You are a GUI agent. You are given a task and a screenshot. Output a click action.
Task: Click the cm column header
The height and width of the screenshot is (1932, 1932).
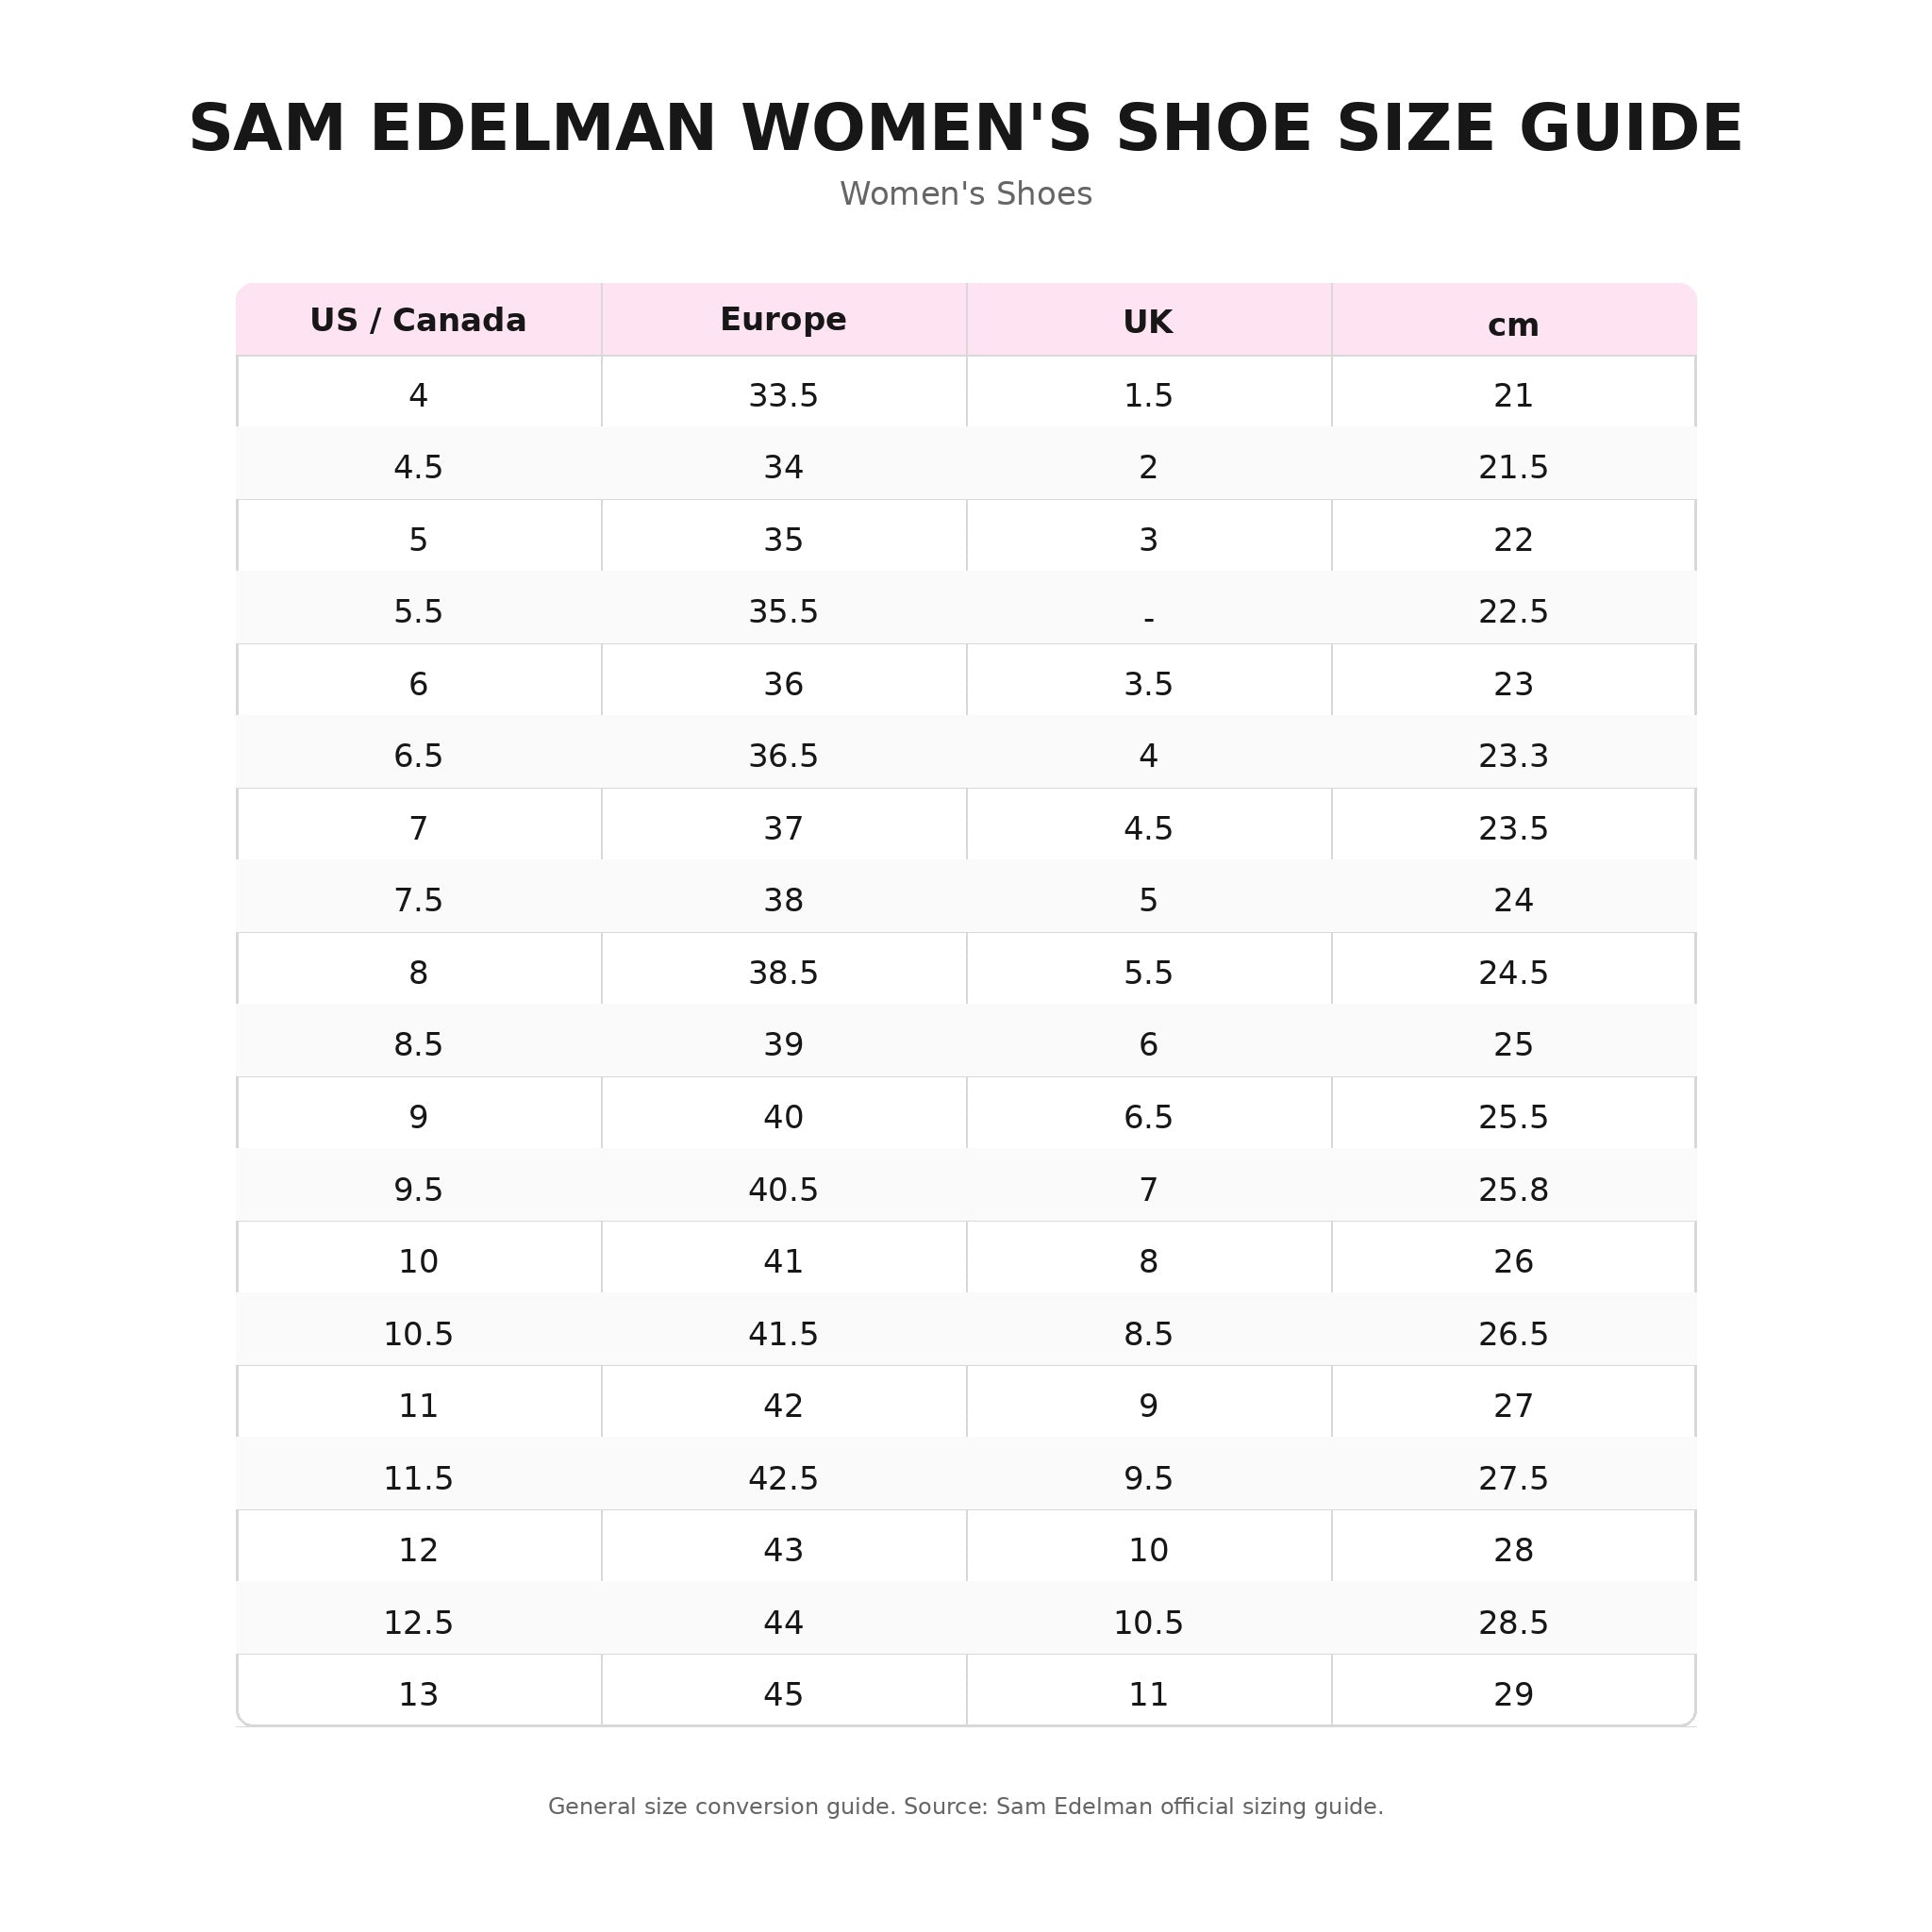(x=1513, y=320)
